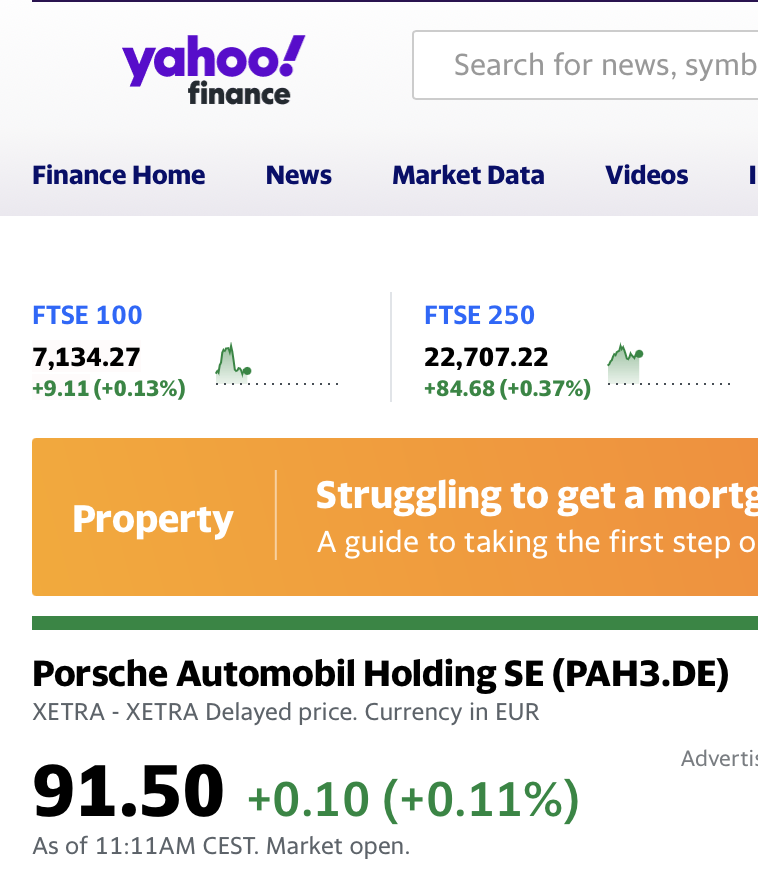Image resolution: width=758 pixels, height=882 pixels.
Task: Select the XETRA Delayed price currency note
Action: (x=286, y=712)
